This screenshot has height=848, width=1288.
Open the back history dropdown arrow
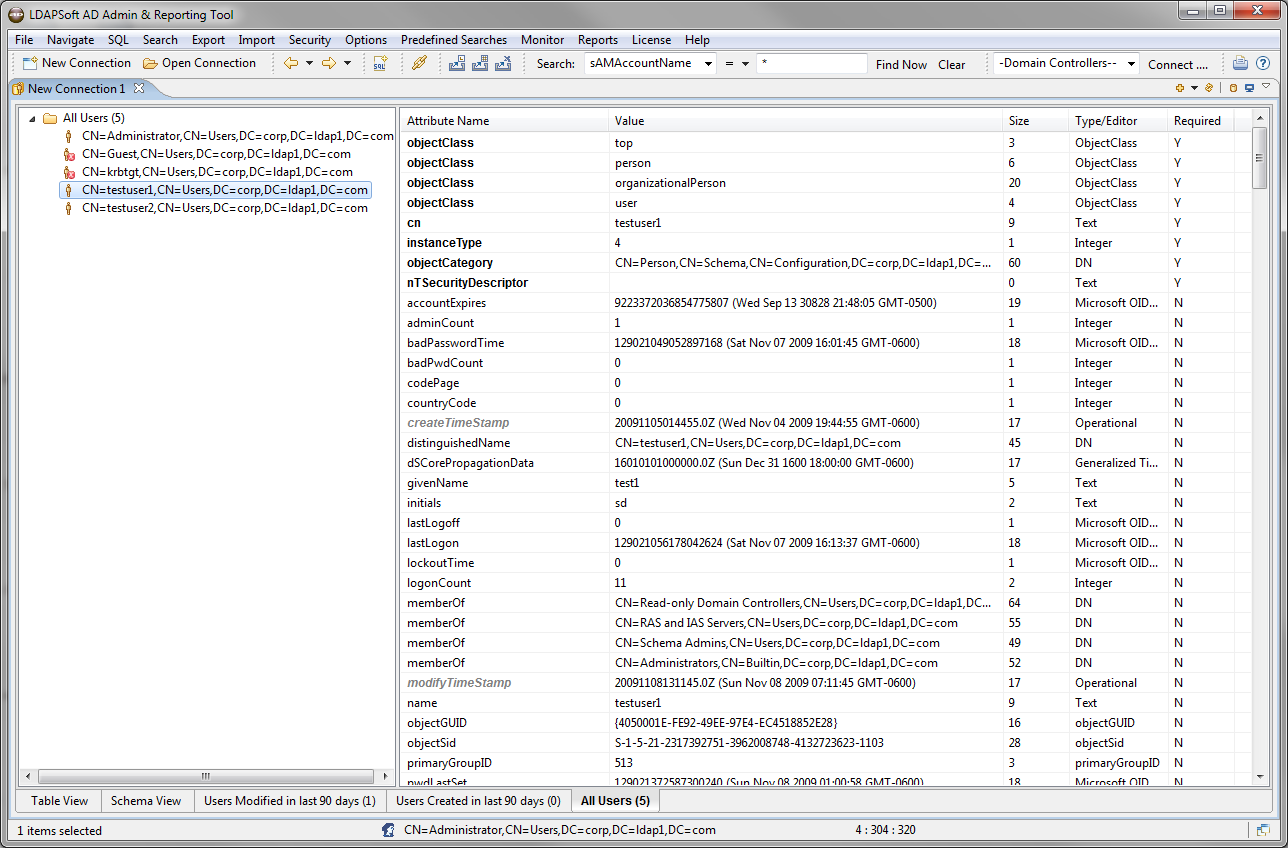click(309, 63)
